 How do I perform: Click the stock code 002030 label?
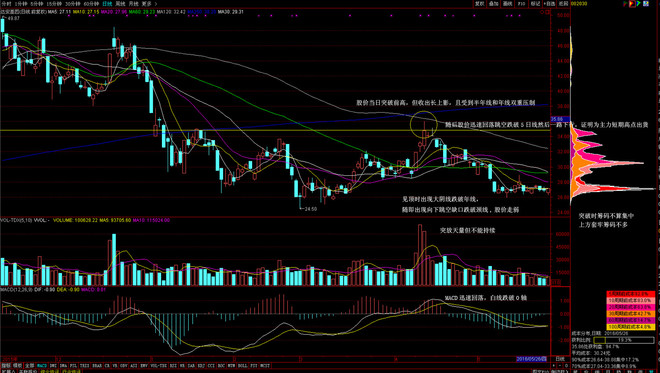coord(579,4)
